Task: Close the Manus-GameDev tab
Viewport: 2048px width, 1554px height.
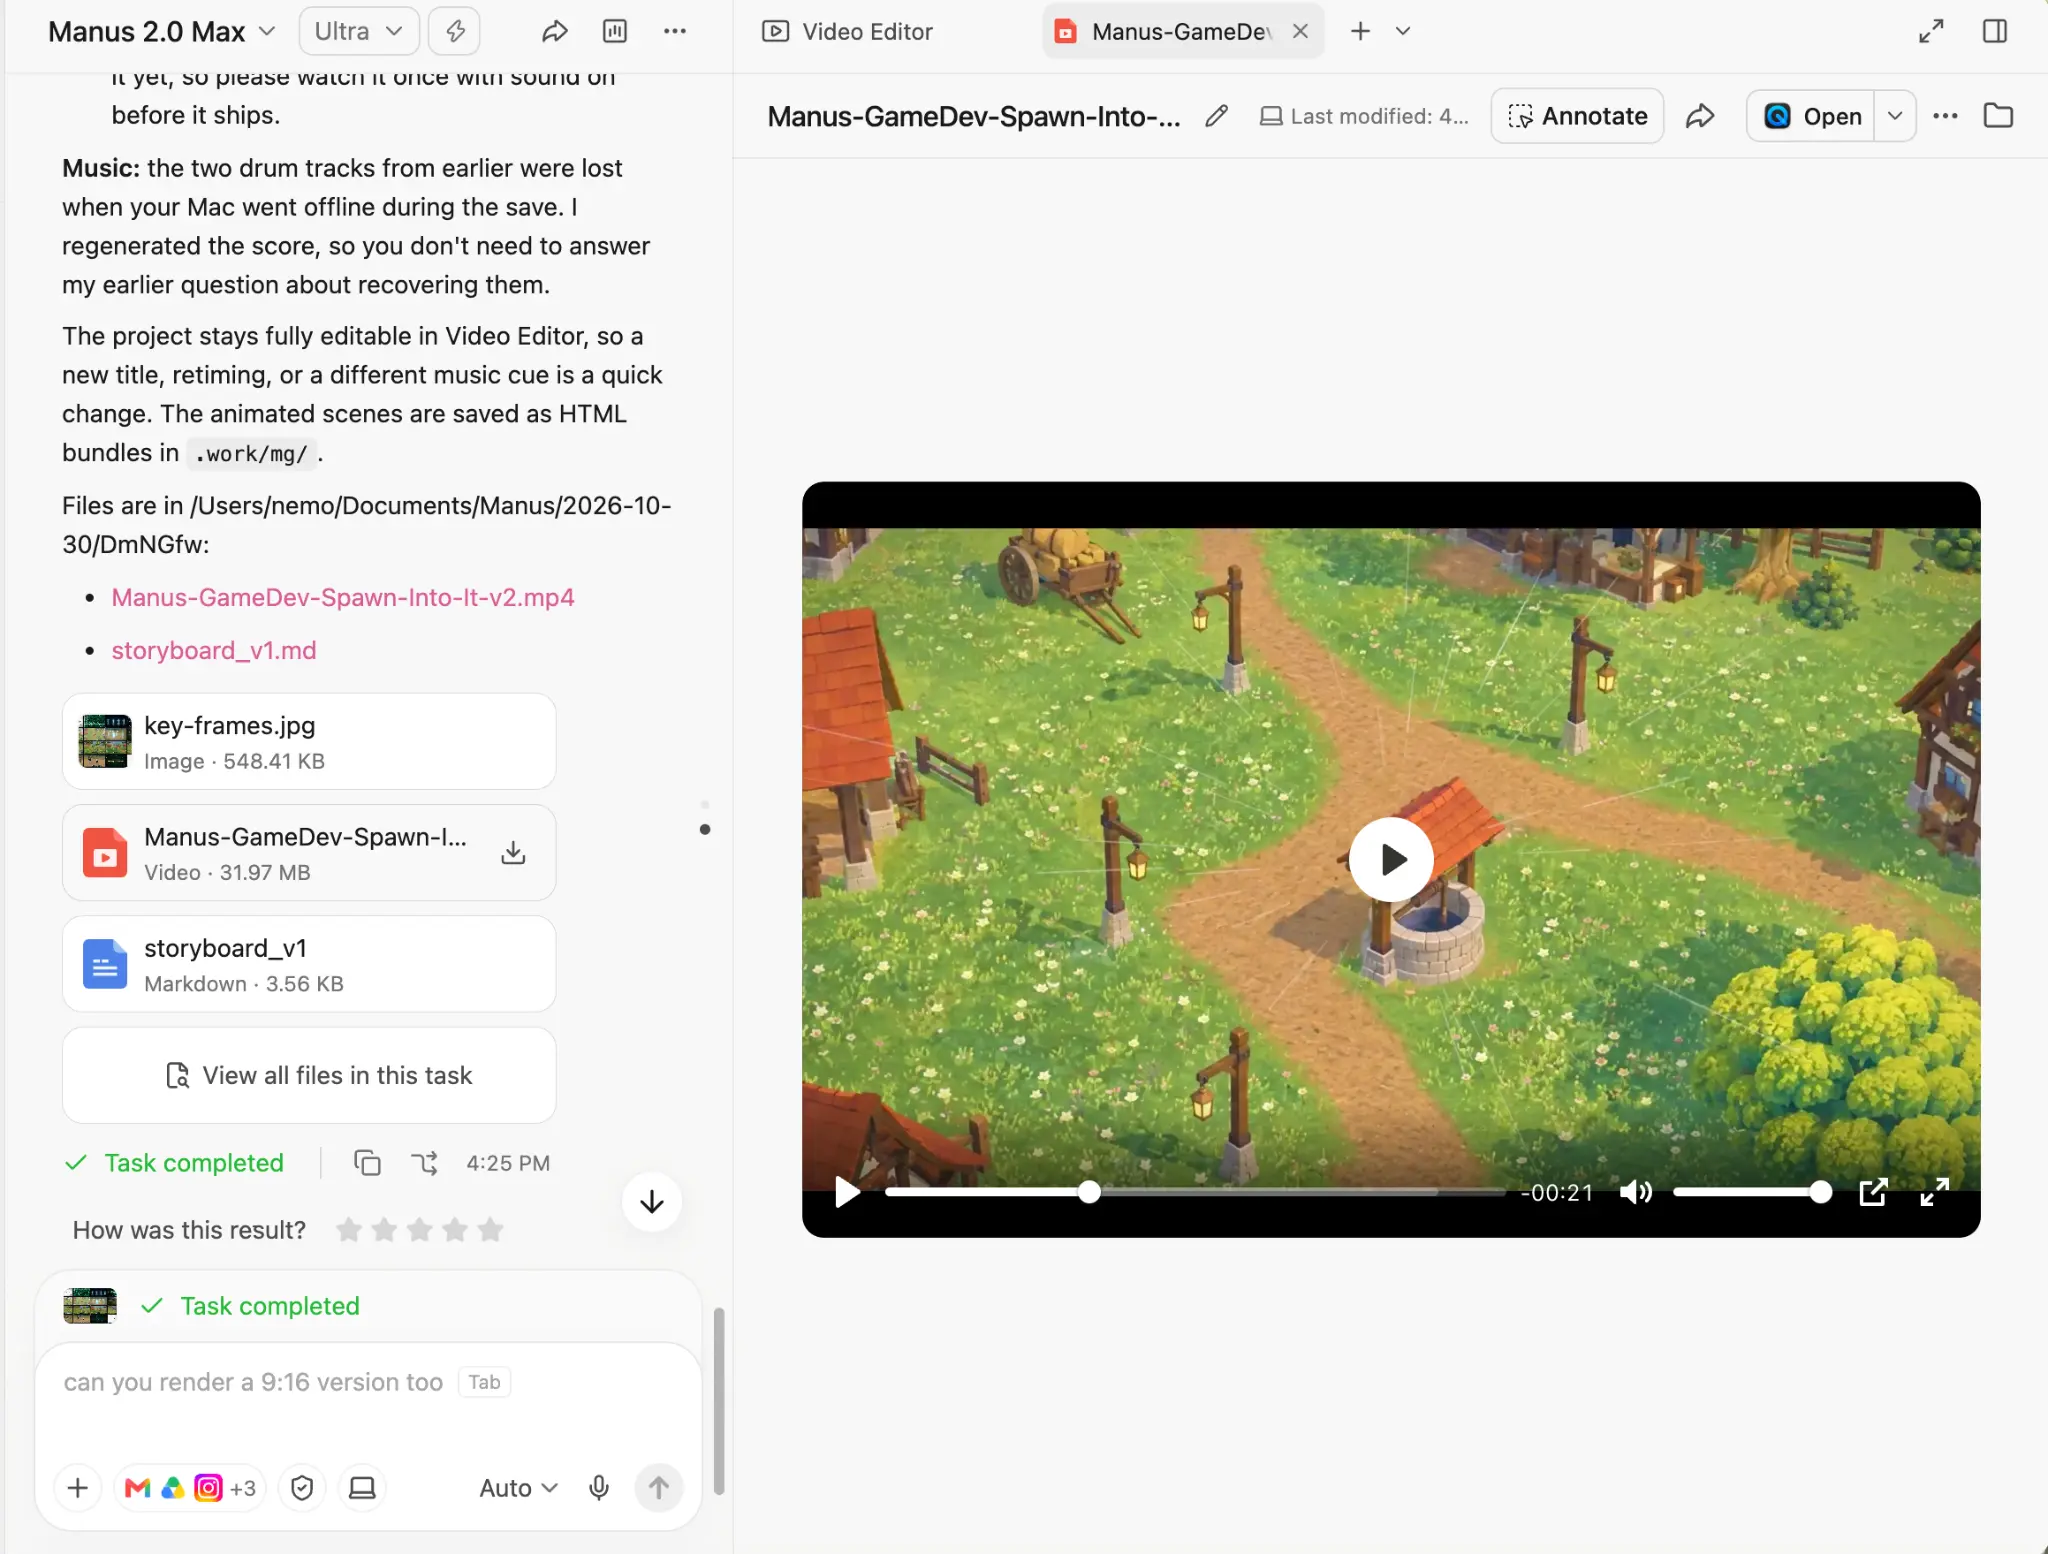Action: (x=1300, y=31)
